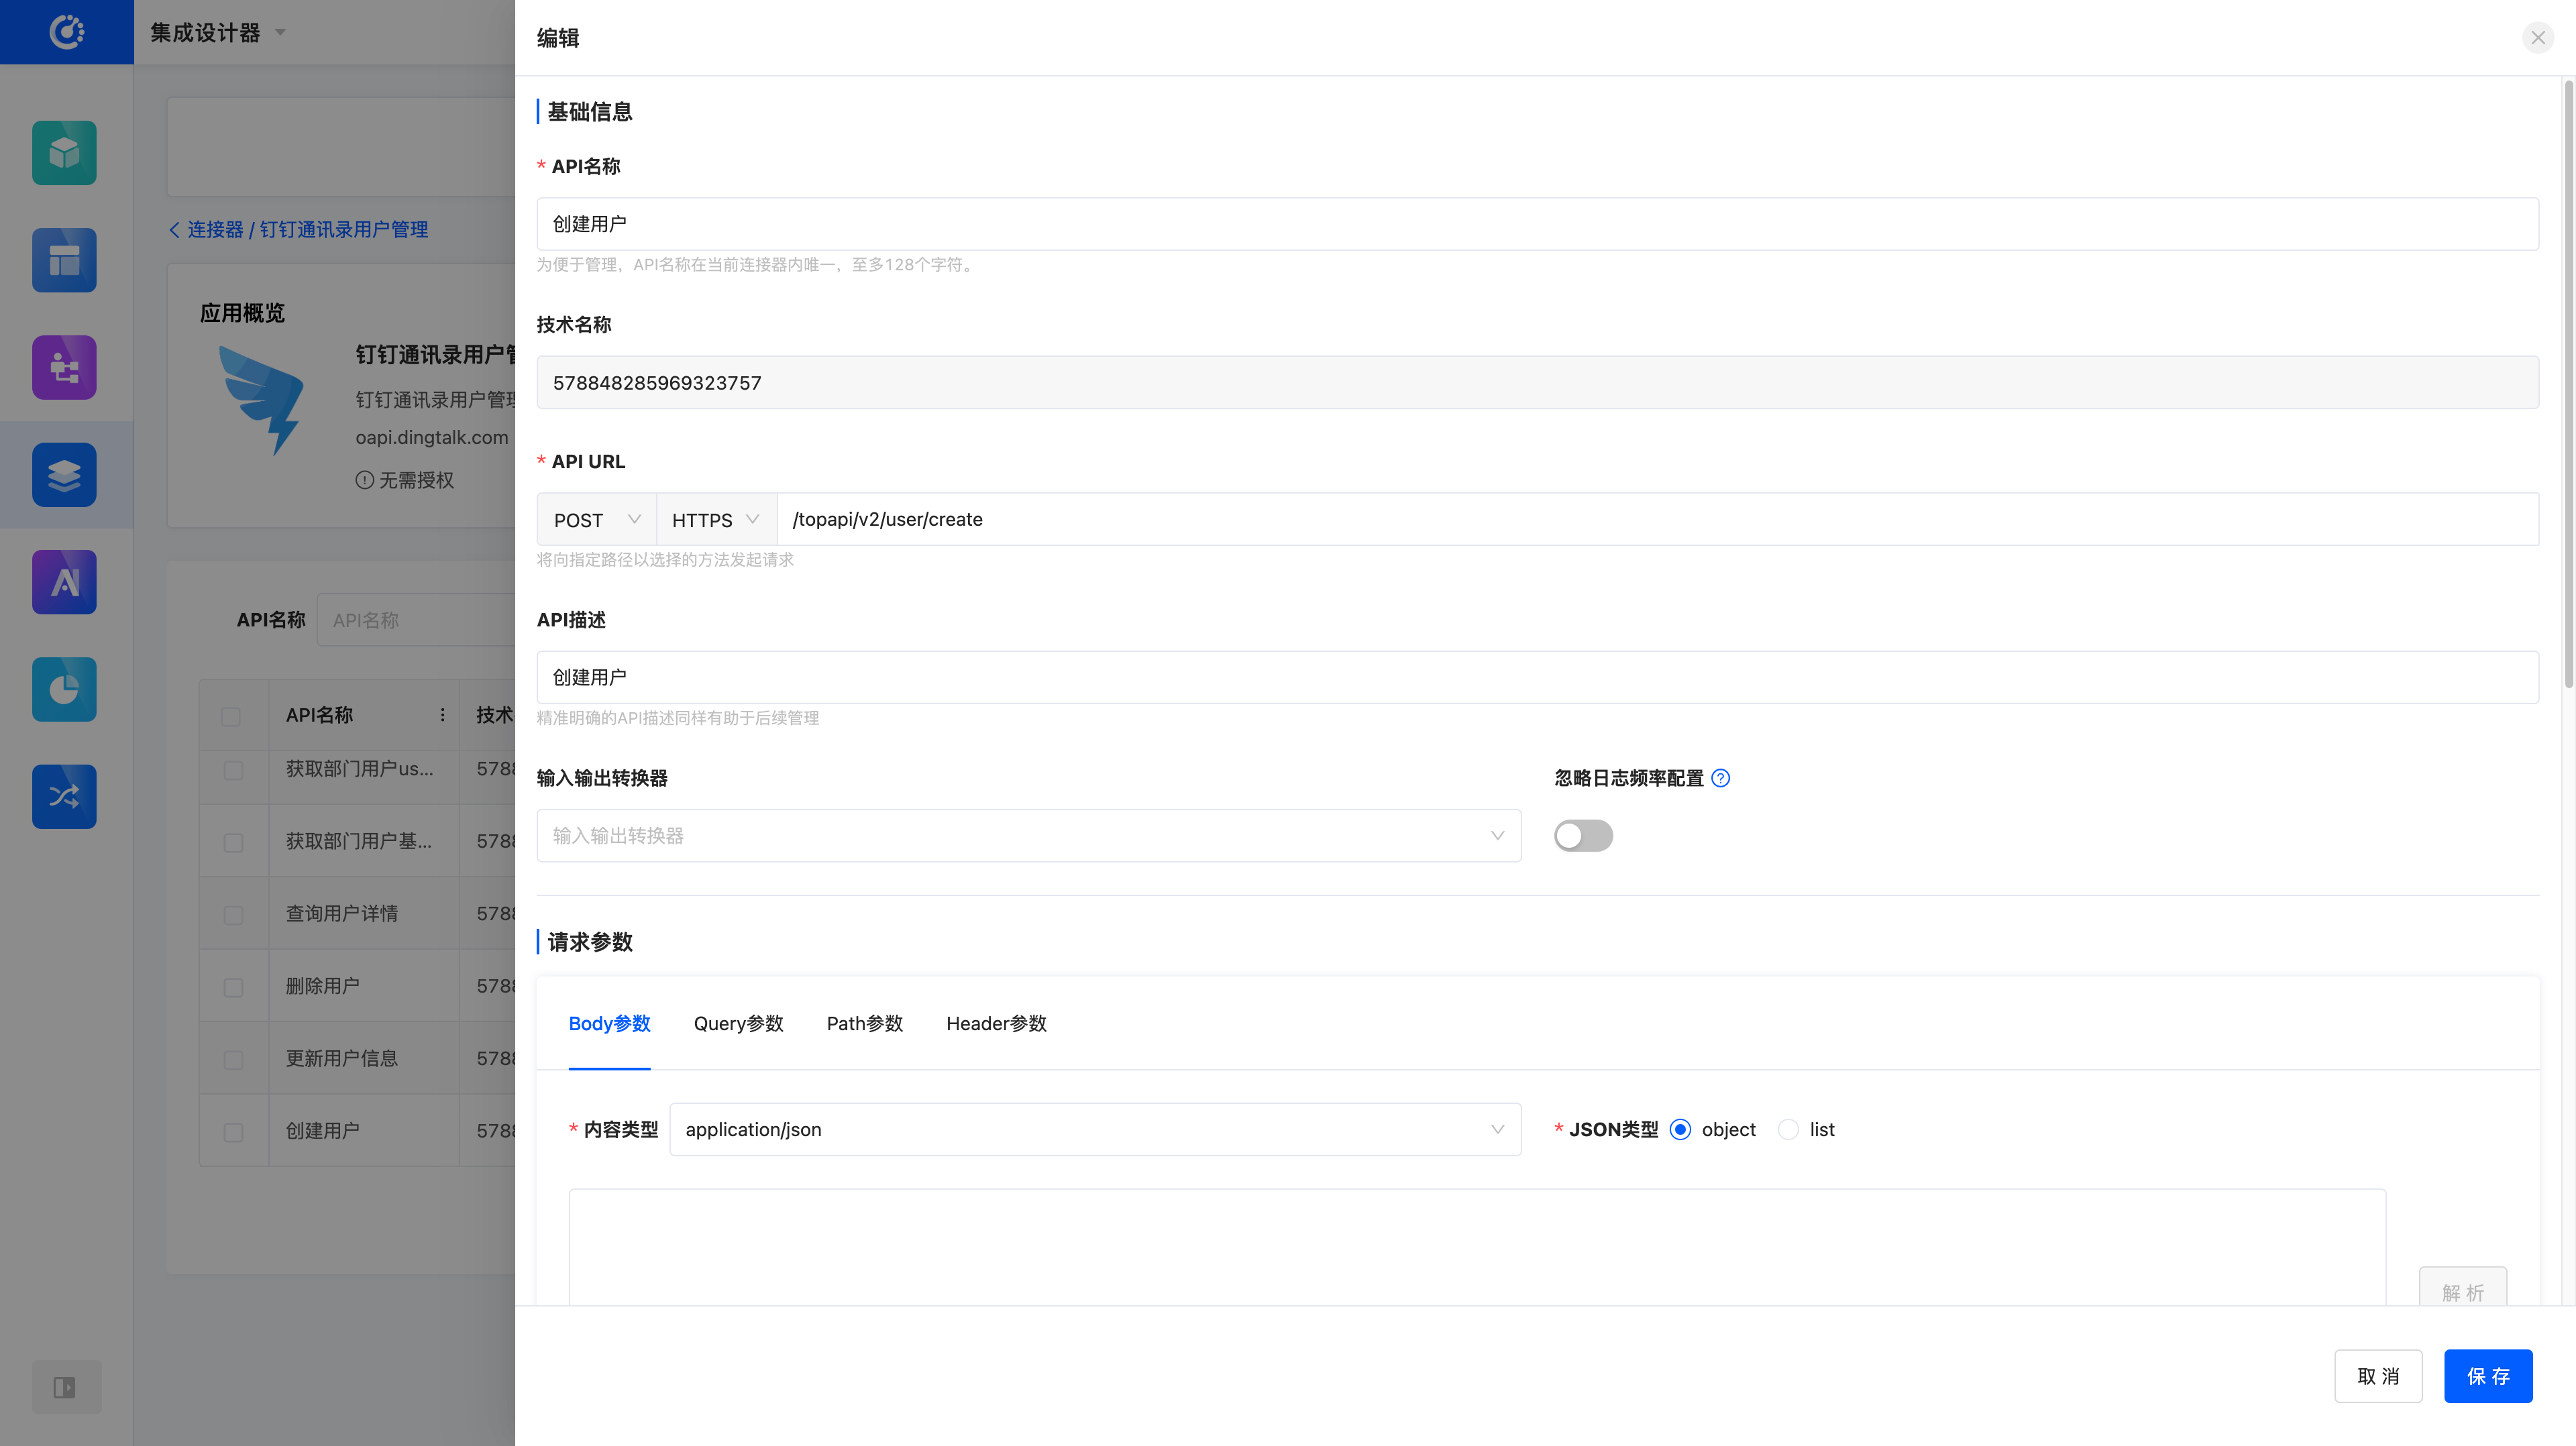This screenshot has height=1446, width=2576.
Task: Click the purple hierarchy sidebar icon
Action: (x=64, y=367)
